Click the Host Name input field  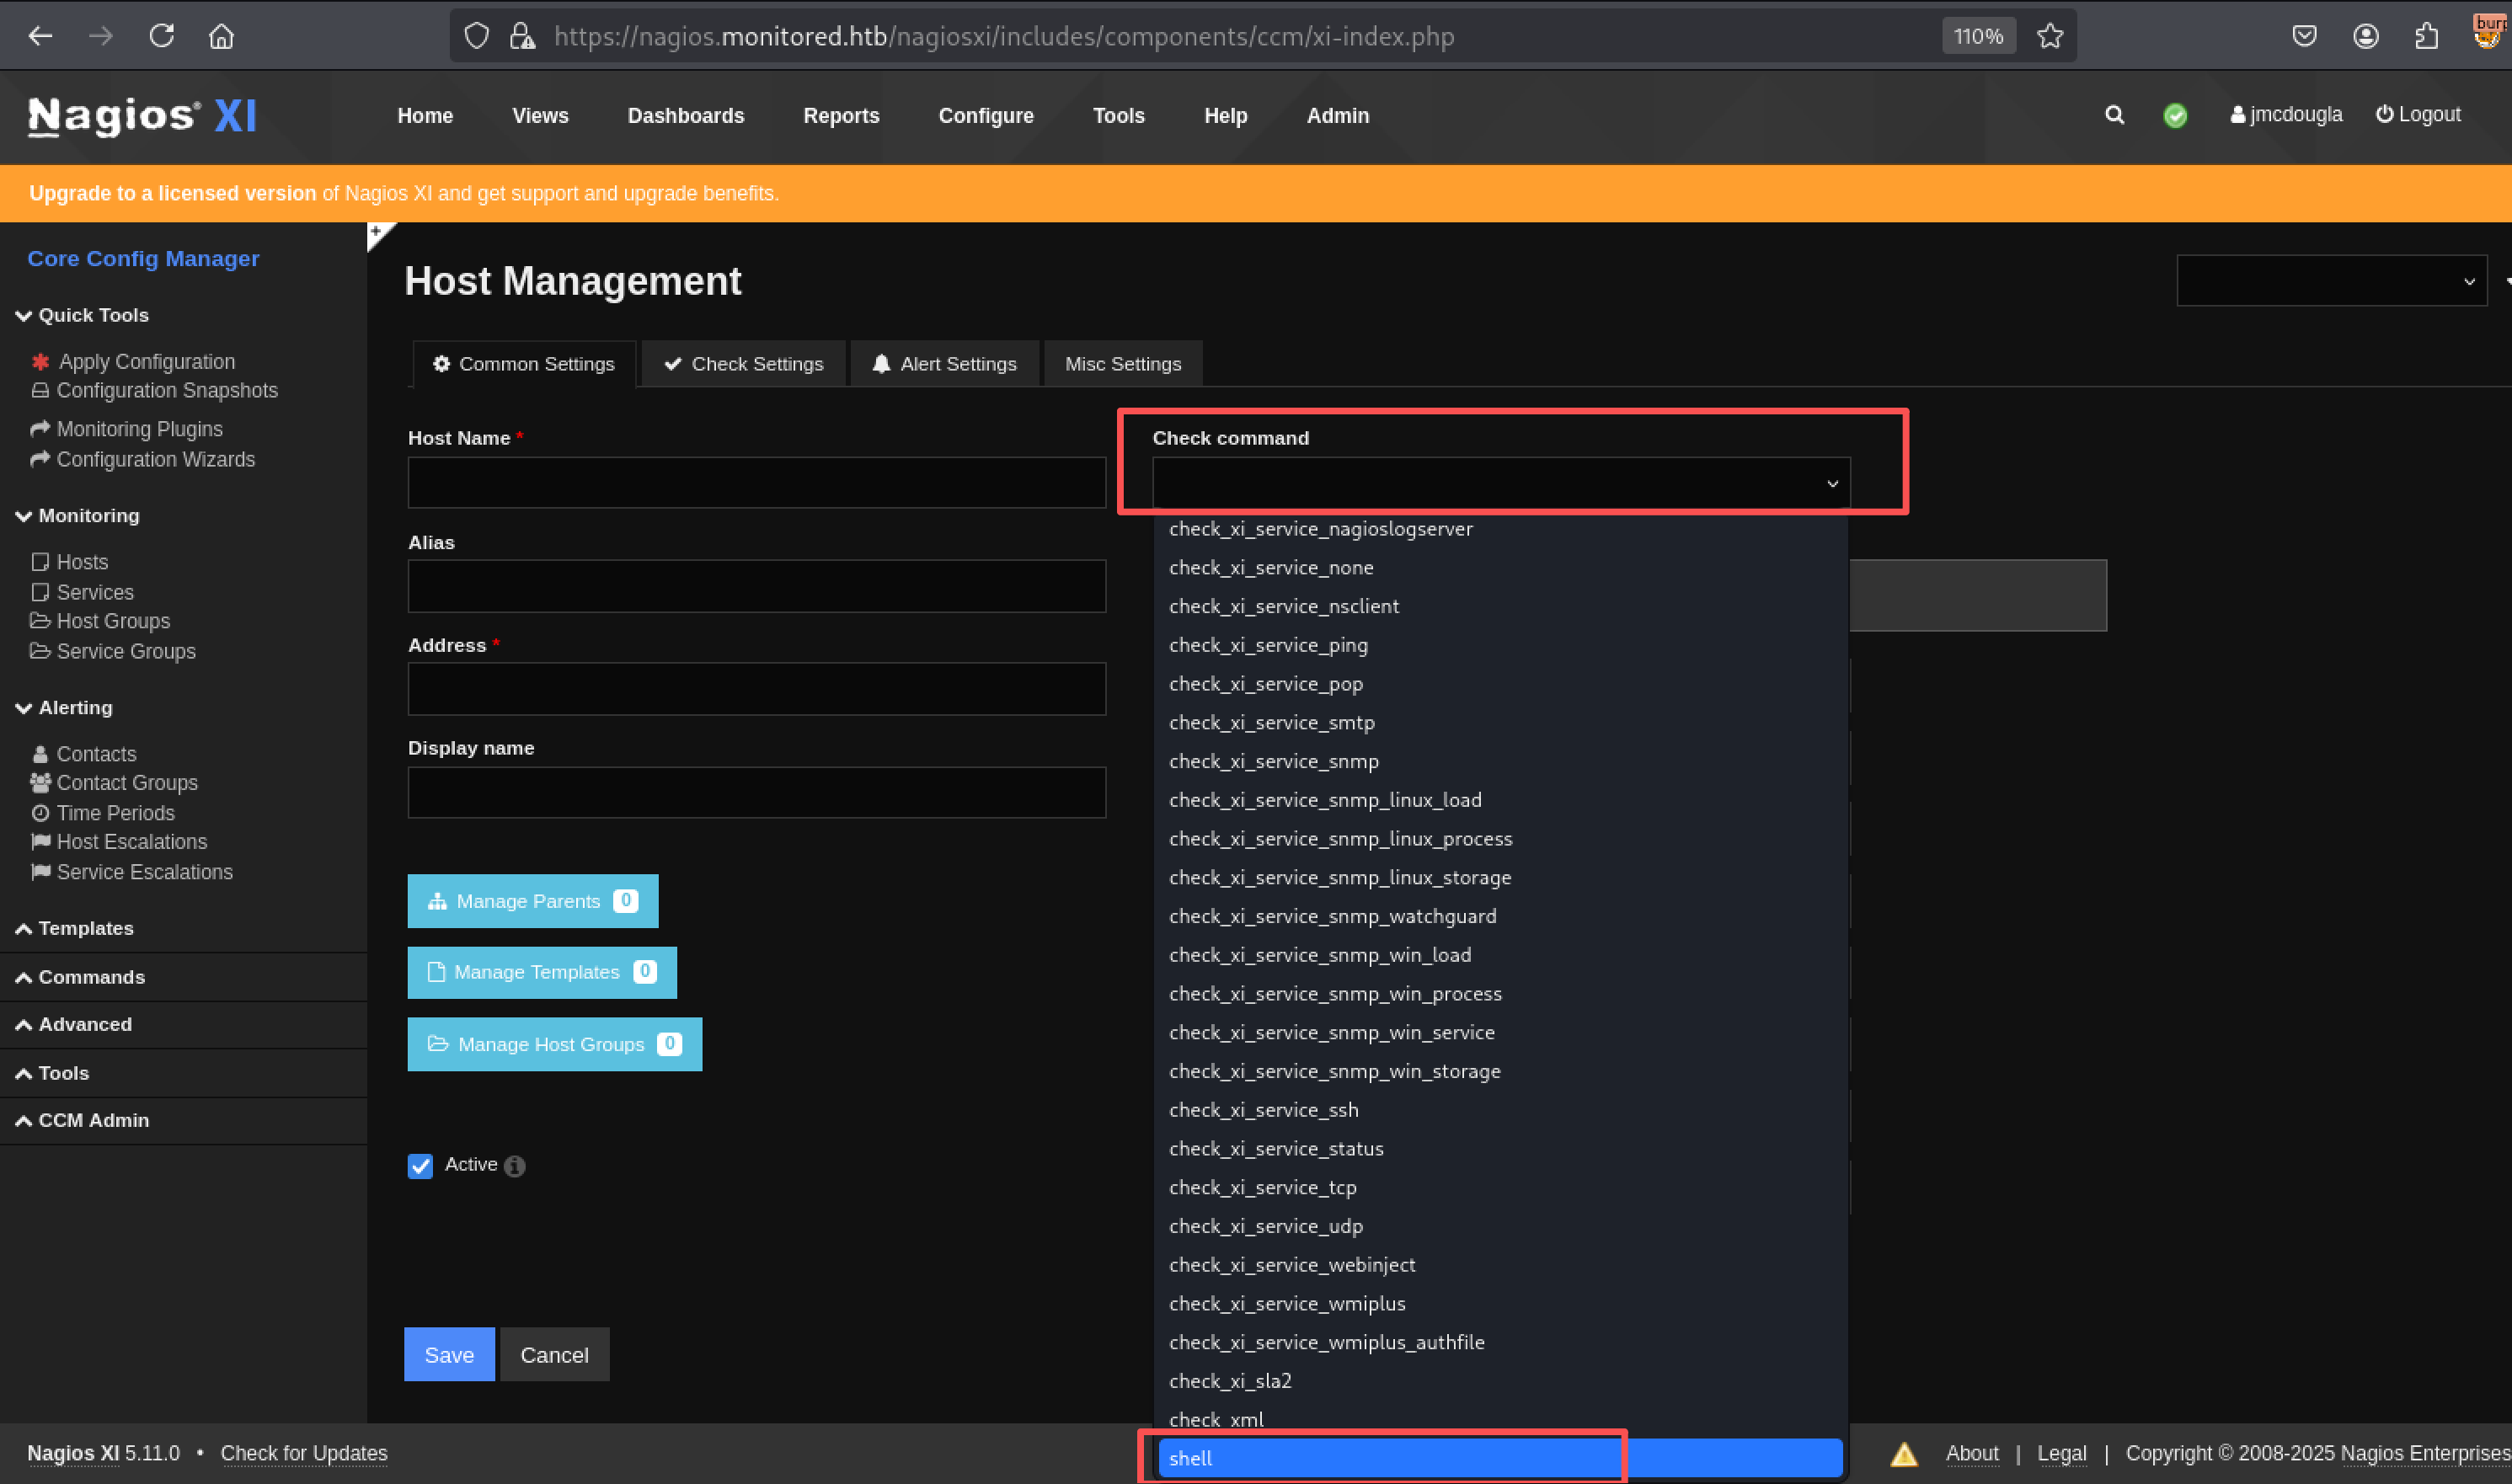coord(756,483)
